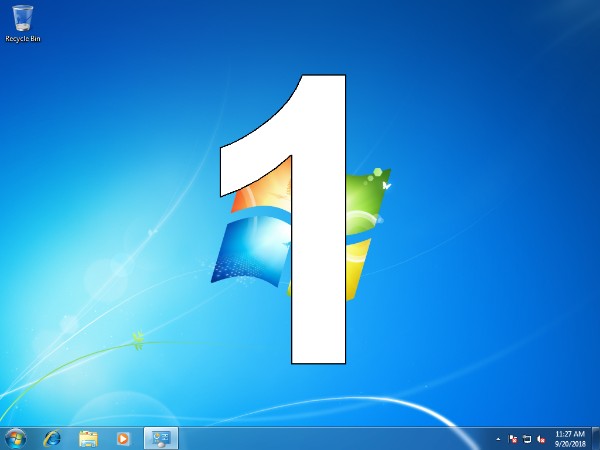Open the Recycle Bin desktop icon
This screenshot has width=600, height=450.
(23, 23)
